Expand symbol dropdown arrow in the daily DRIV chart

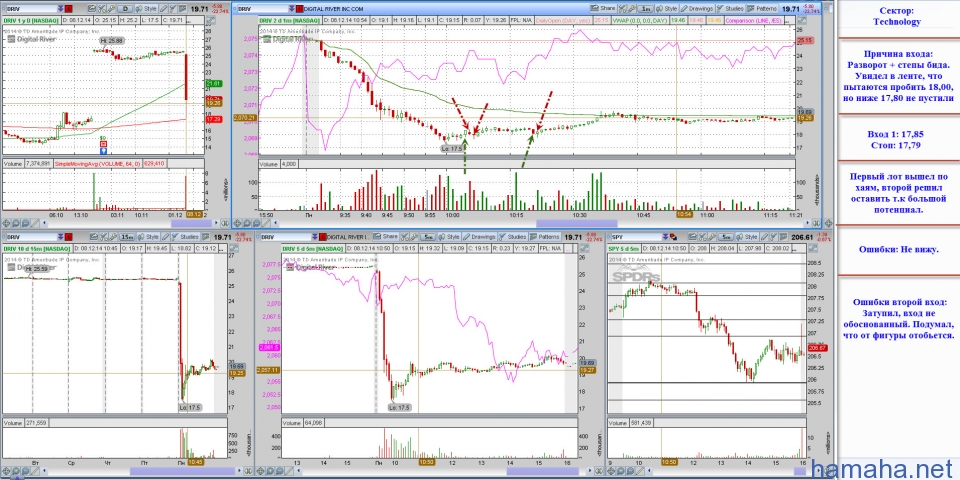click(61, 9)
